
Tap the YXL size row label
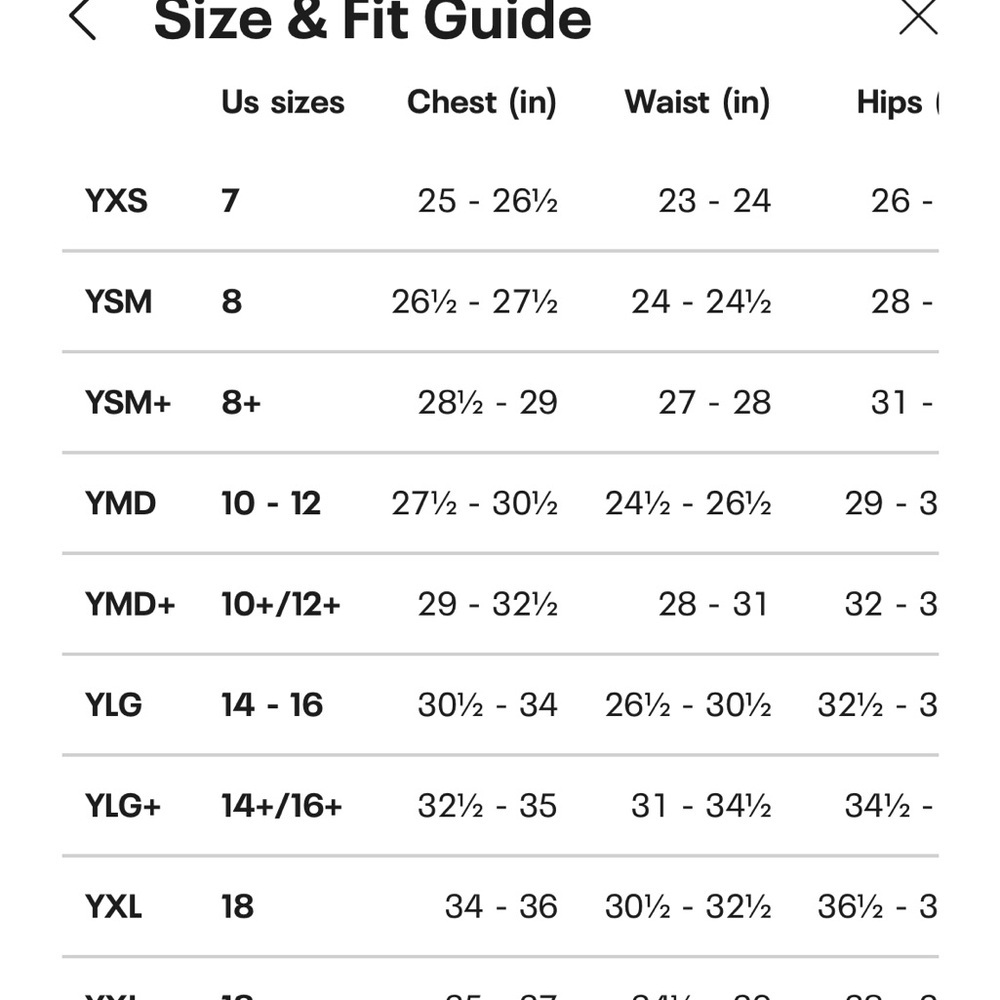113,907
